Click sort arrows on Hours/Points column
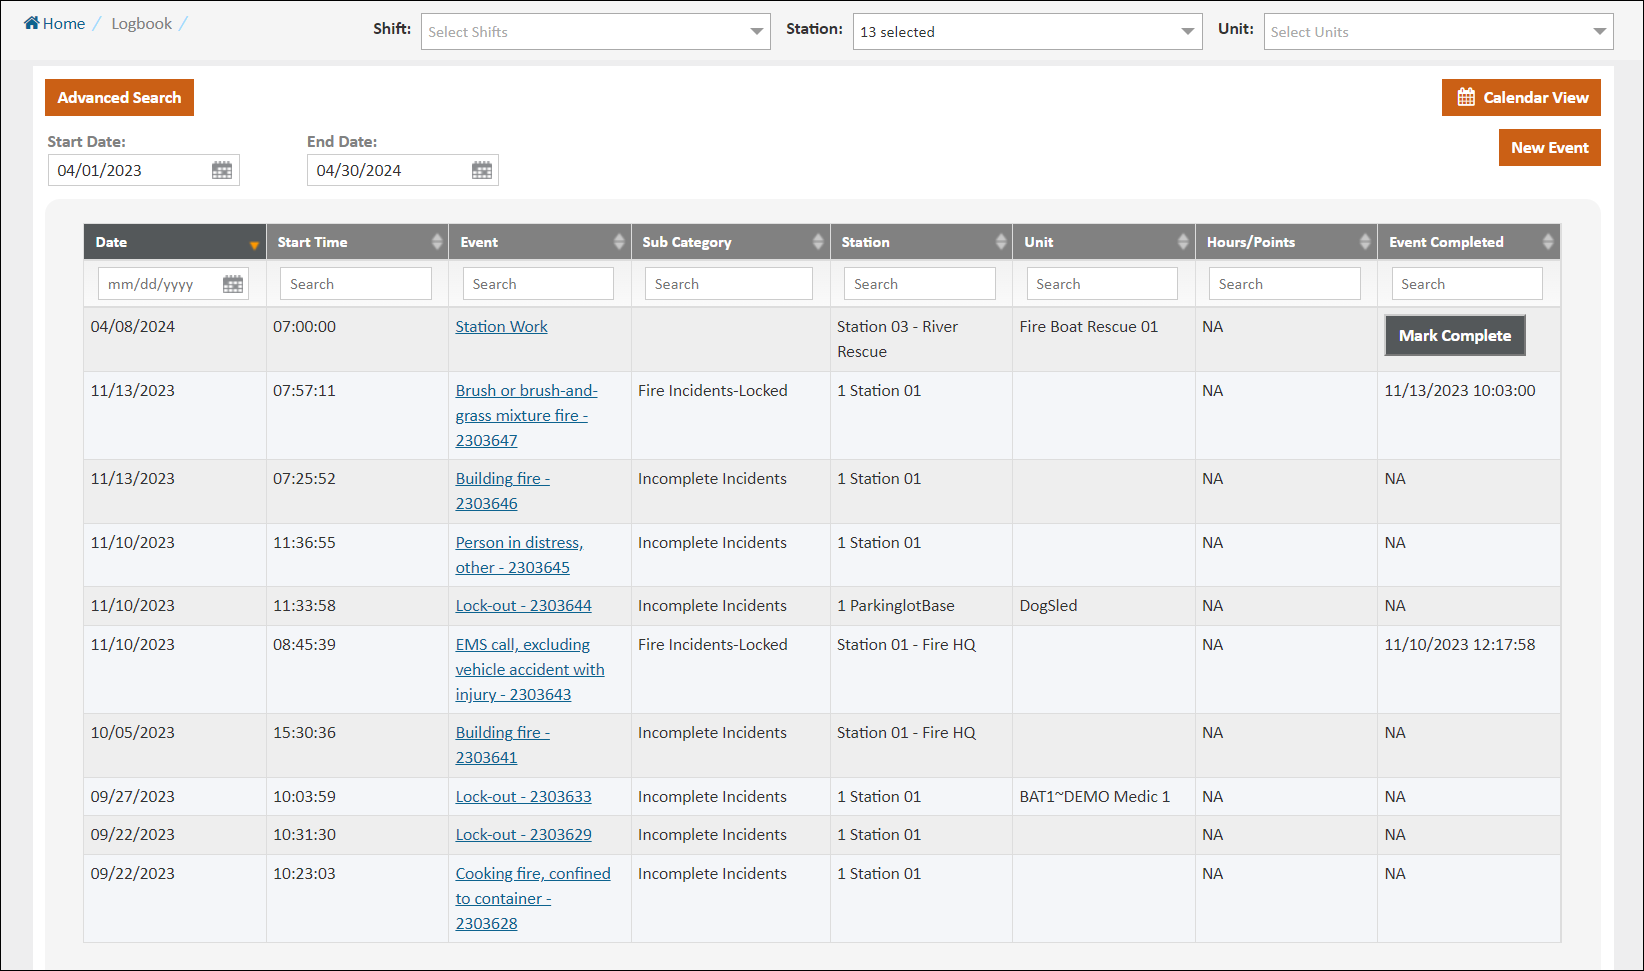The image size is (1644, 971). (1365, 242)
